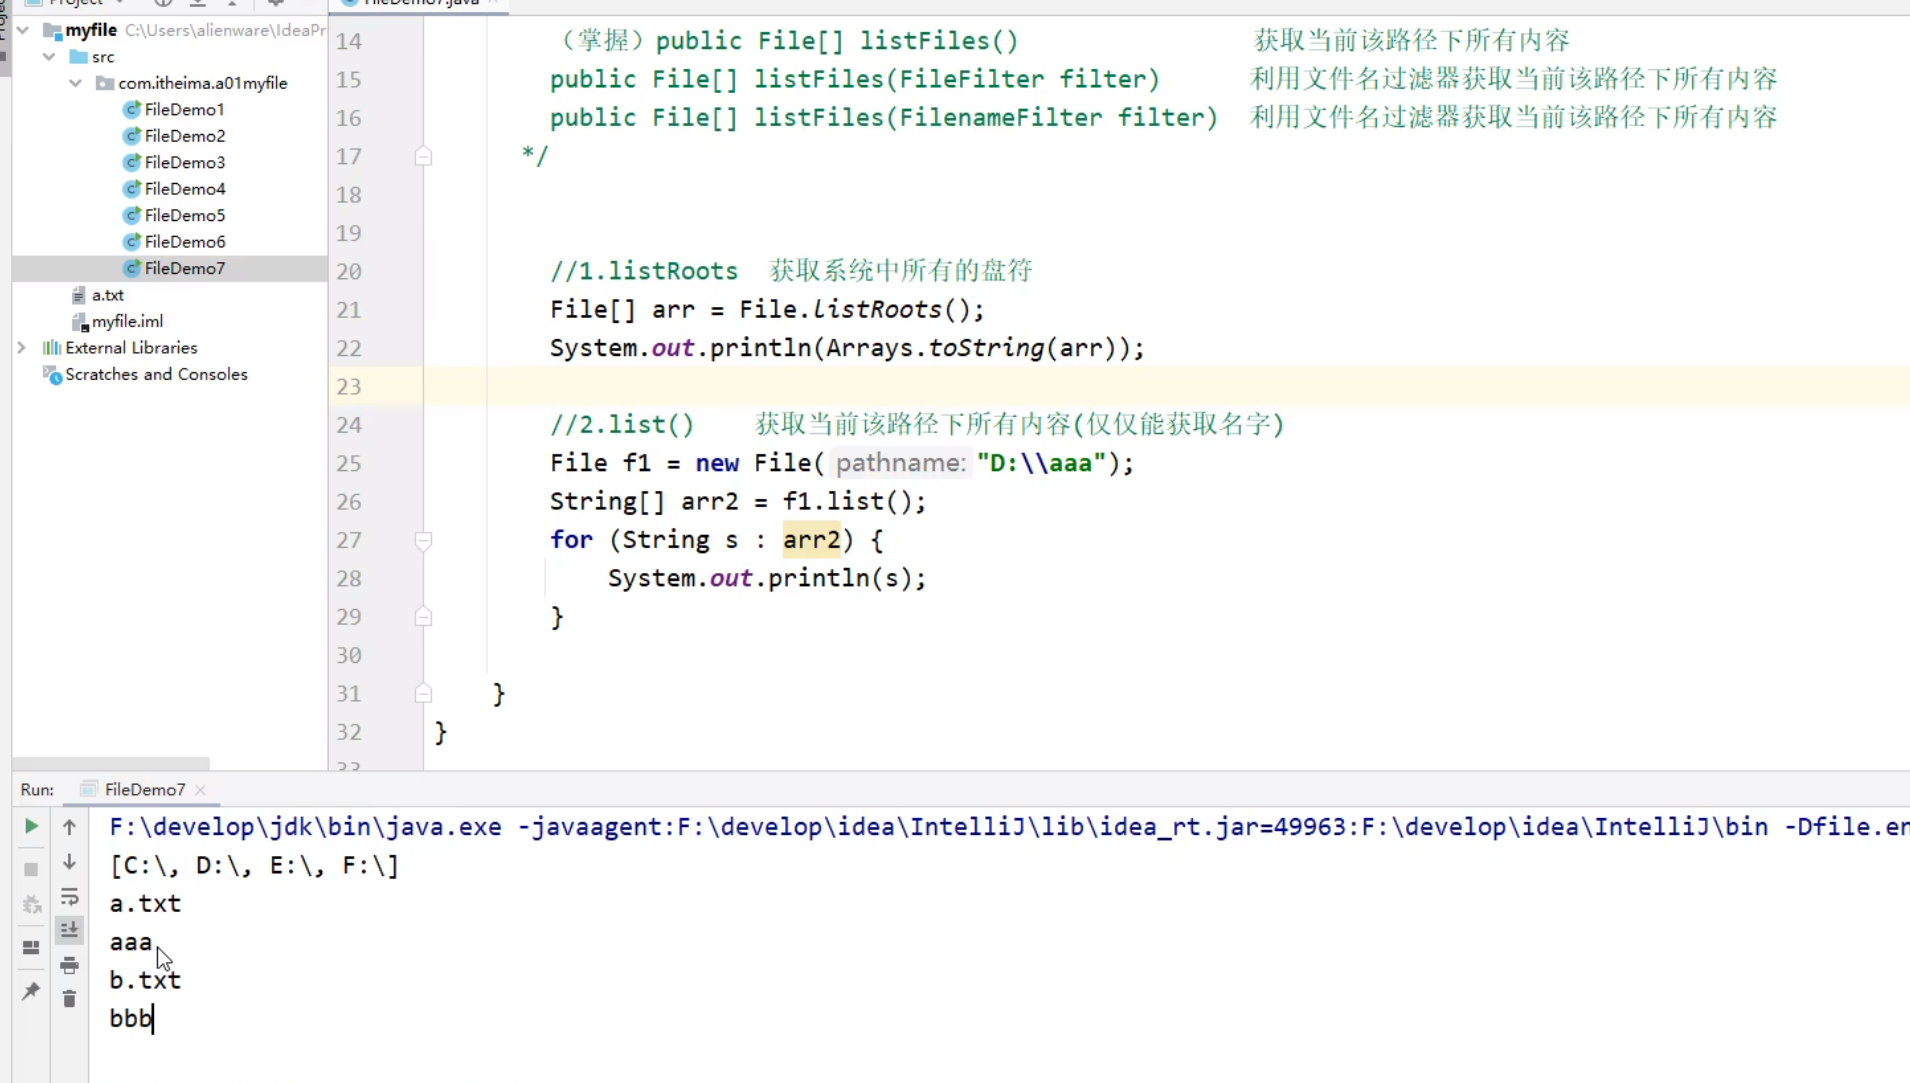Toggle soft-wrap in the Run console
Image resolution: width=1910 pixels, height=1083 pixels.
click(69, 898)
